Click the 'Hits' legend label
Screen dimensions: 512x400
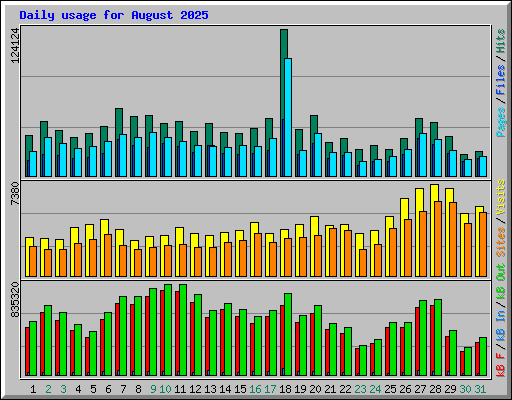500,41
